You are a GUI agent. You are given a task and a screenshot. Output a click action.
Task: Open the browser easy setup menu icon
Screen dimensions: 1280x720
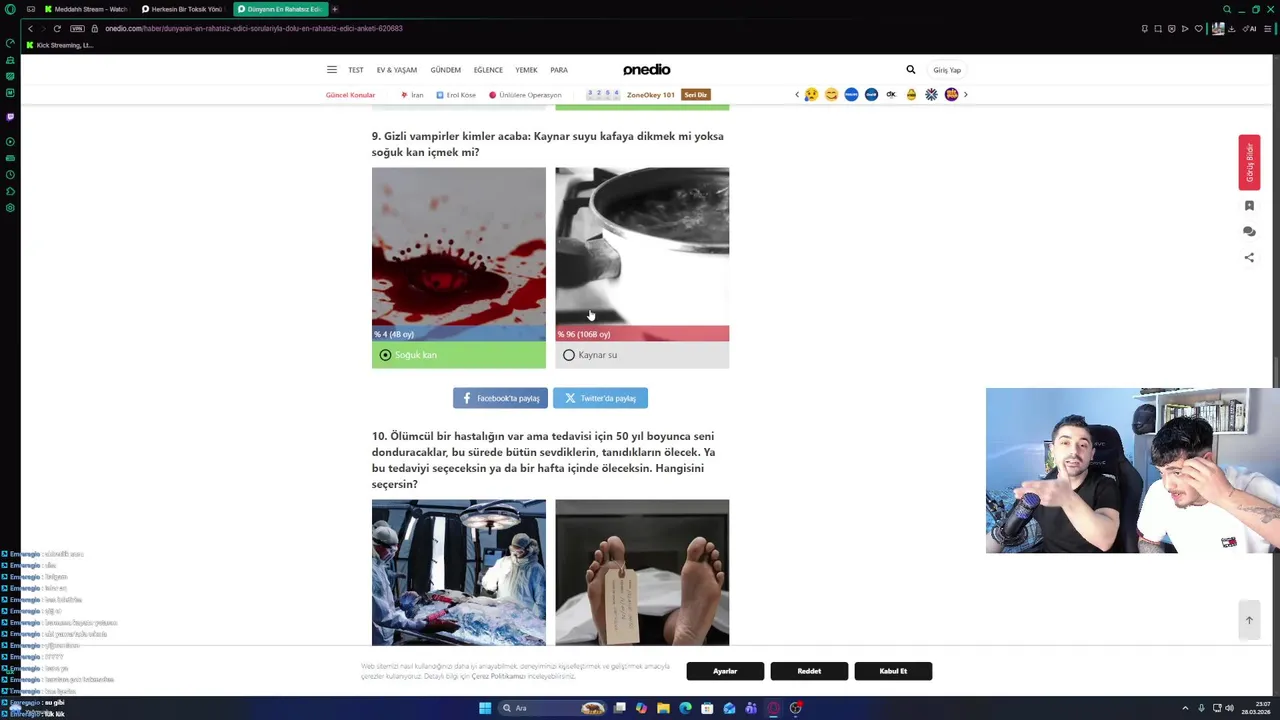[x=1266, y=28]
